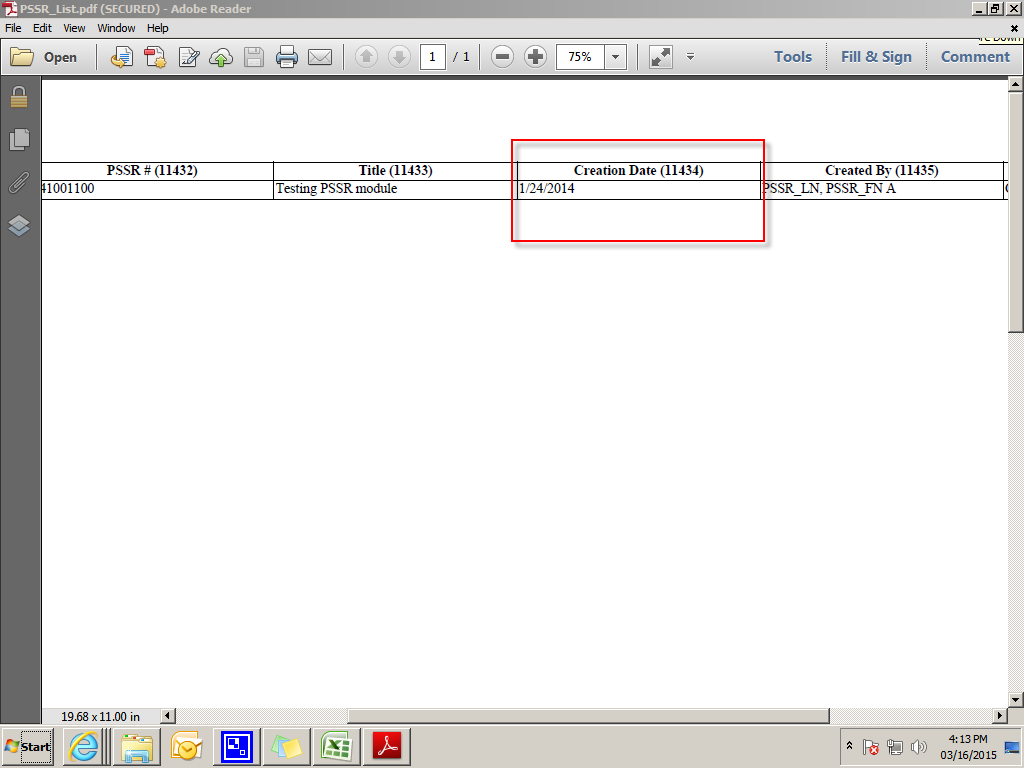1024x768 pixels.
Task: Zoom in with the plus button
Action: pyautogui.click(x=536, y=57)
